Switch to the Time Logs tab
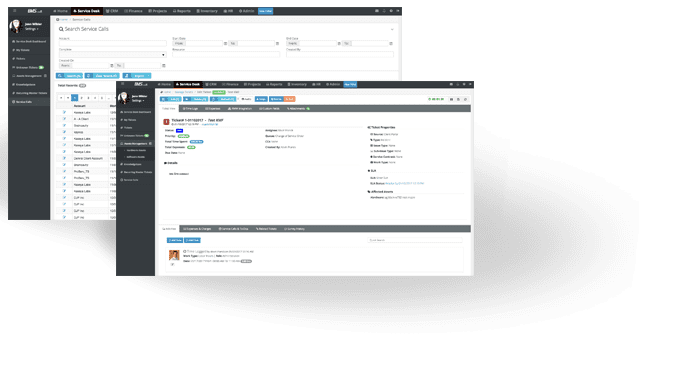Viewport: 682px width, 382px height. click(190, 108)
